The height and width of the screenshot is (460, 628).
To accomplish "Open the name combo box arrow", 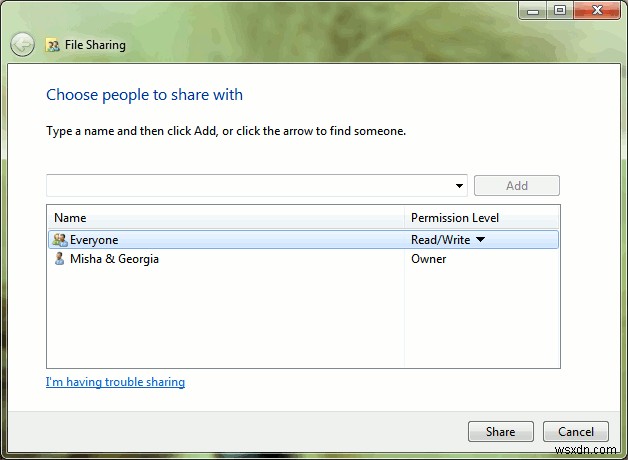I will click(x=459, y=186).
